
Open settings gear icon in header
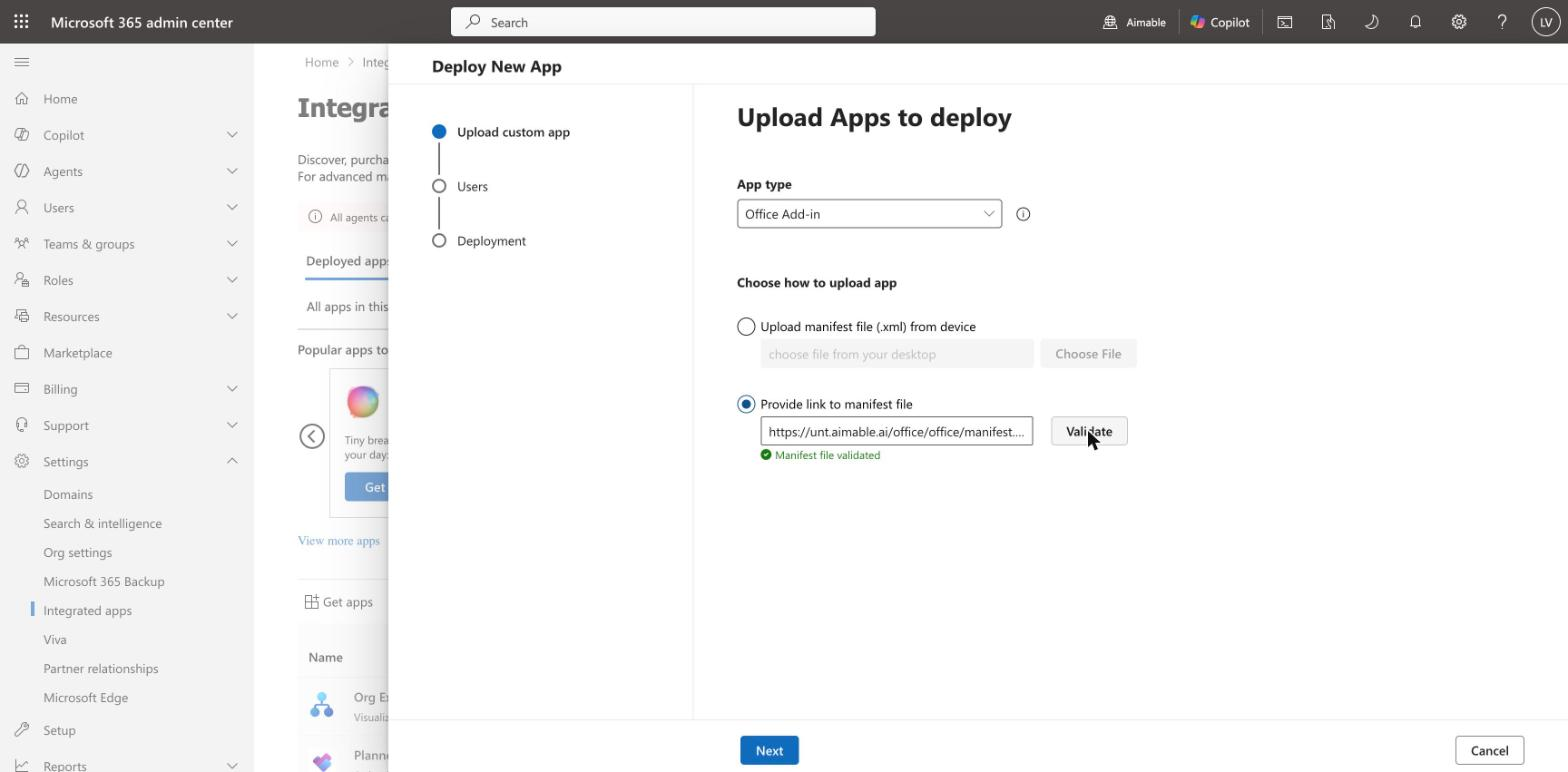pyautogui.click(x=1459, y=22)
